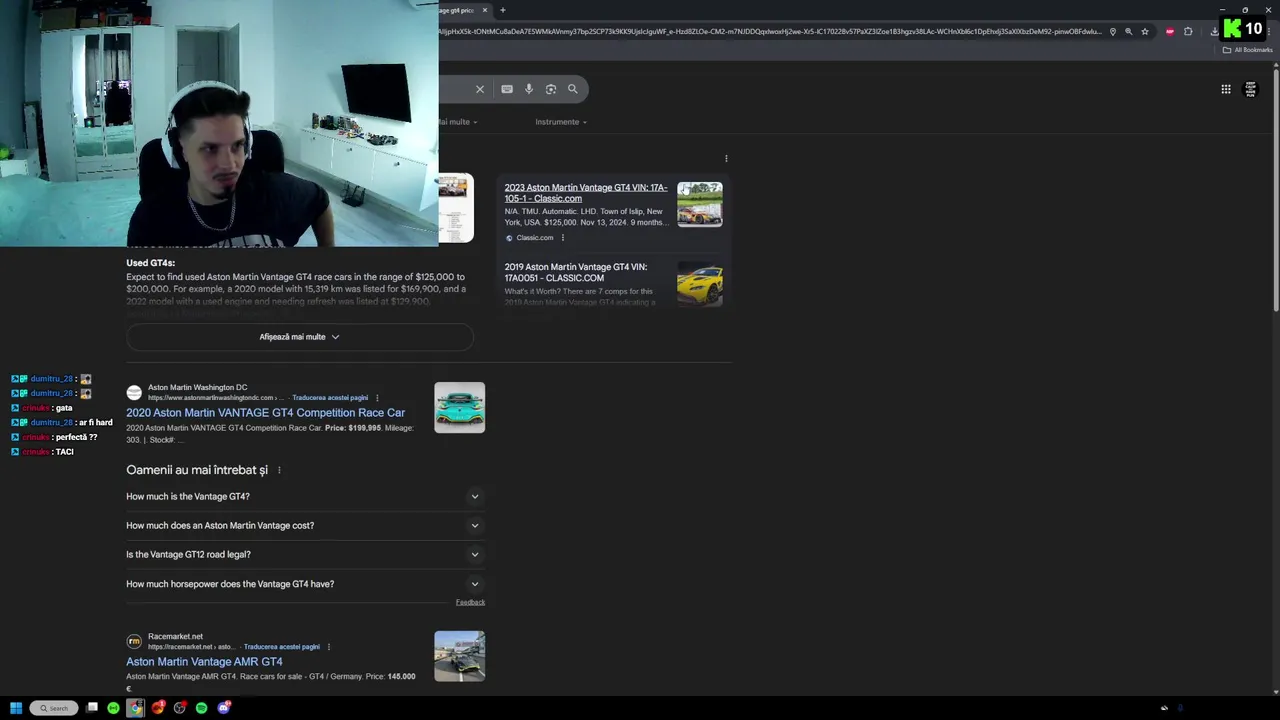Open options for the Classic.com source
Screen dimensions: 1280x720
pyautogui.click(x=563, y=238)
